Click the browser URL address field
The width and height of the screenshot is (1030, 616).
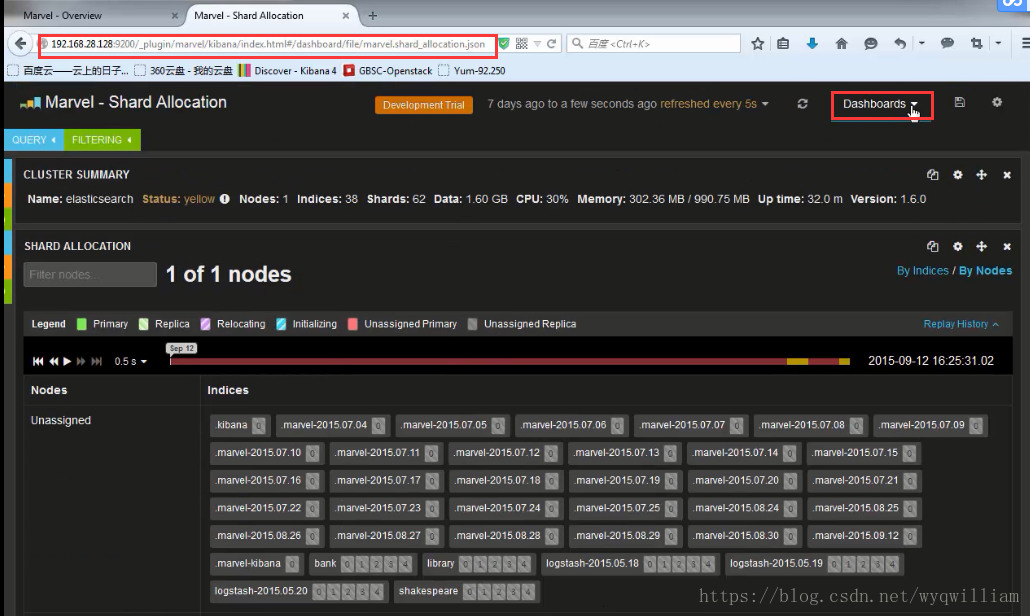[268, 44]
